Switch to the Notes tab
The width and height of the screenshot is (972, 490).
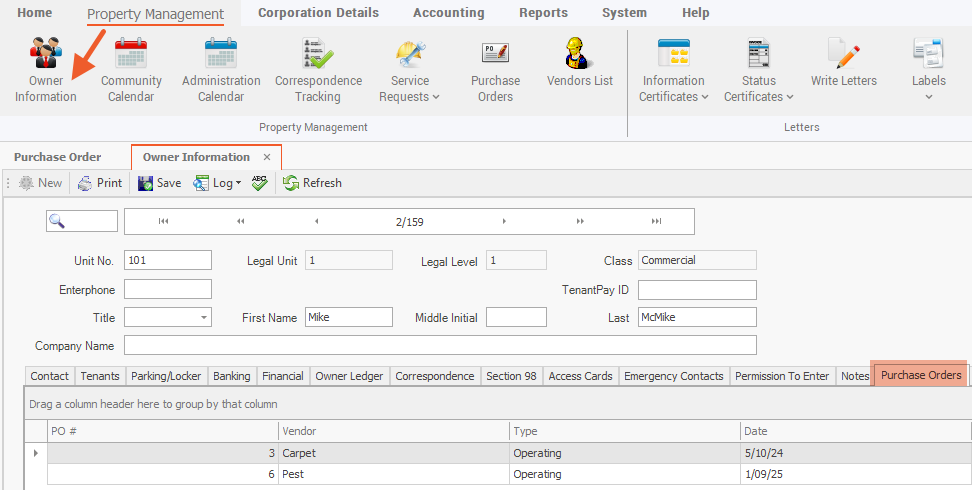pos(855,376)
